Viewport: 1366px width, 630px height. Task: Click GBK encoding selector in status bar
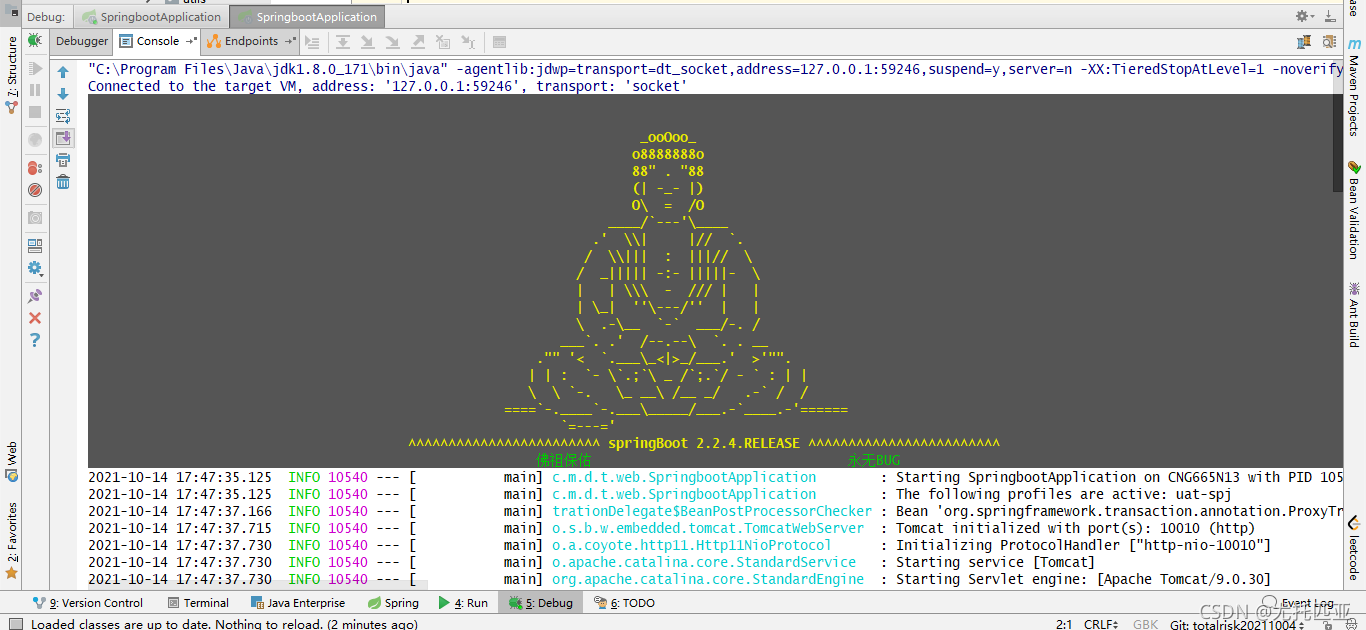click(1146, 624)
